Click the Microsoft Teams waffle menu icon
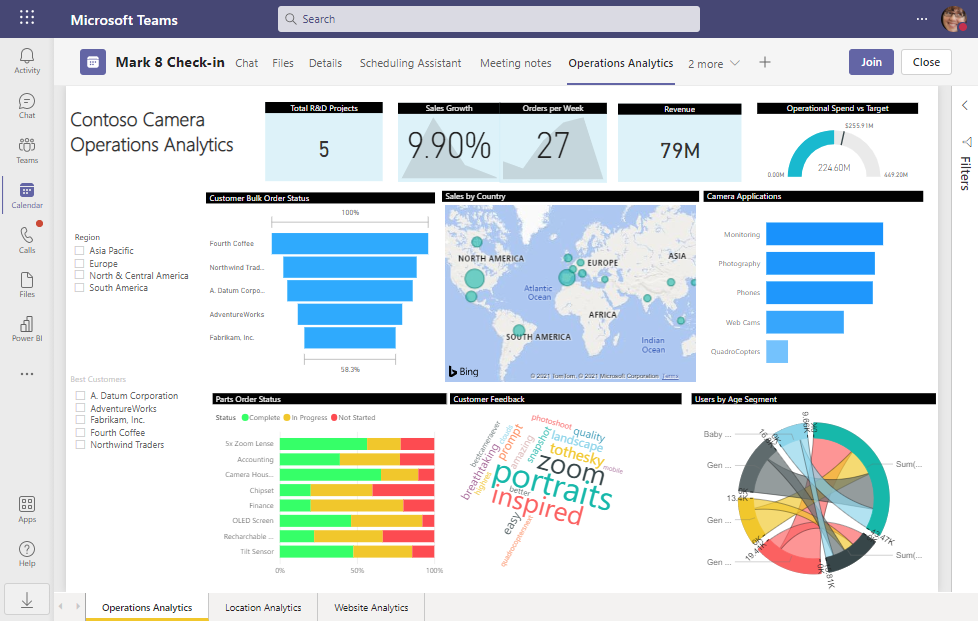The height and width of the screenshot is (621, 978). tap(27, 18)
